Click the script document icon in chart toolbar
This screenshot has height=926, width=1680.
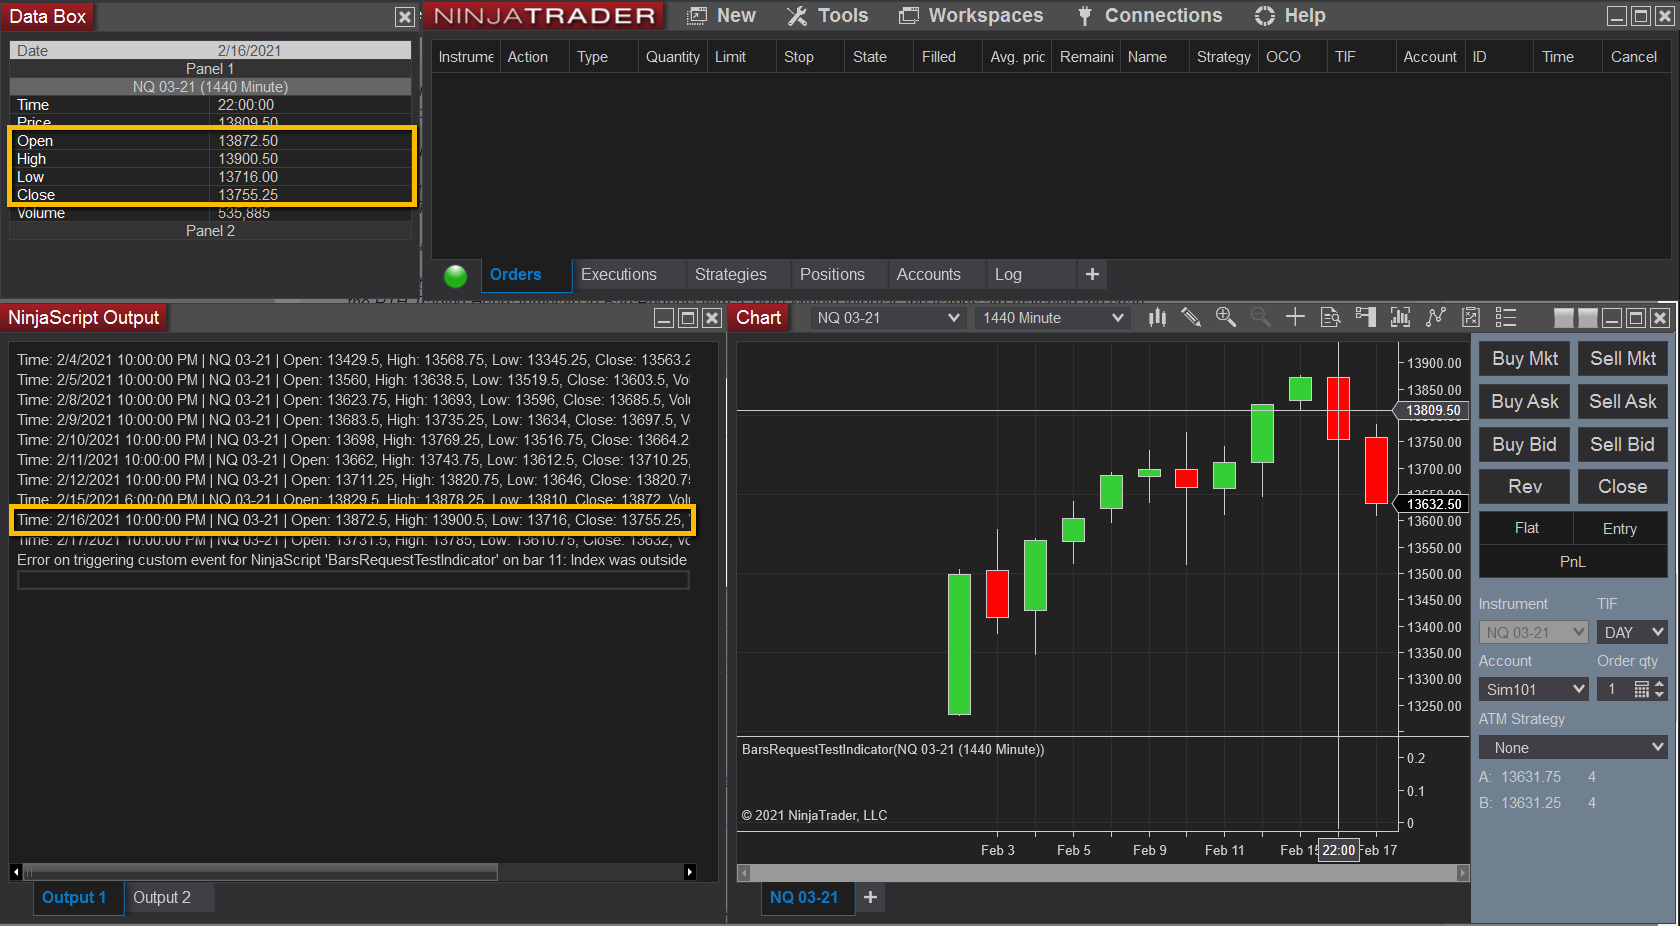[1471, 317]
